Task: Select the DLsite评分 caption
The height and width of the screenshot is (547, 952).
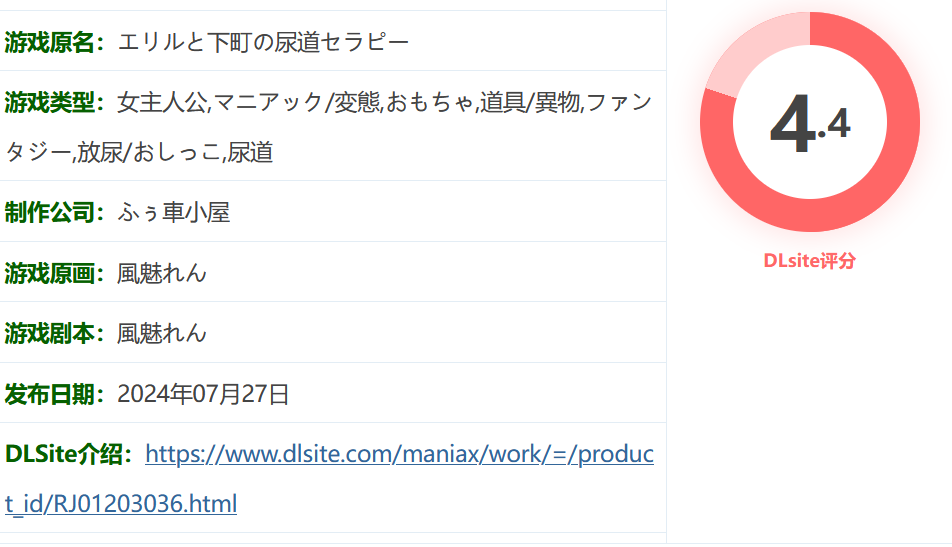Action: (x=809, y=261)
